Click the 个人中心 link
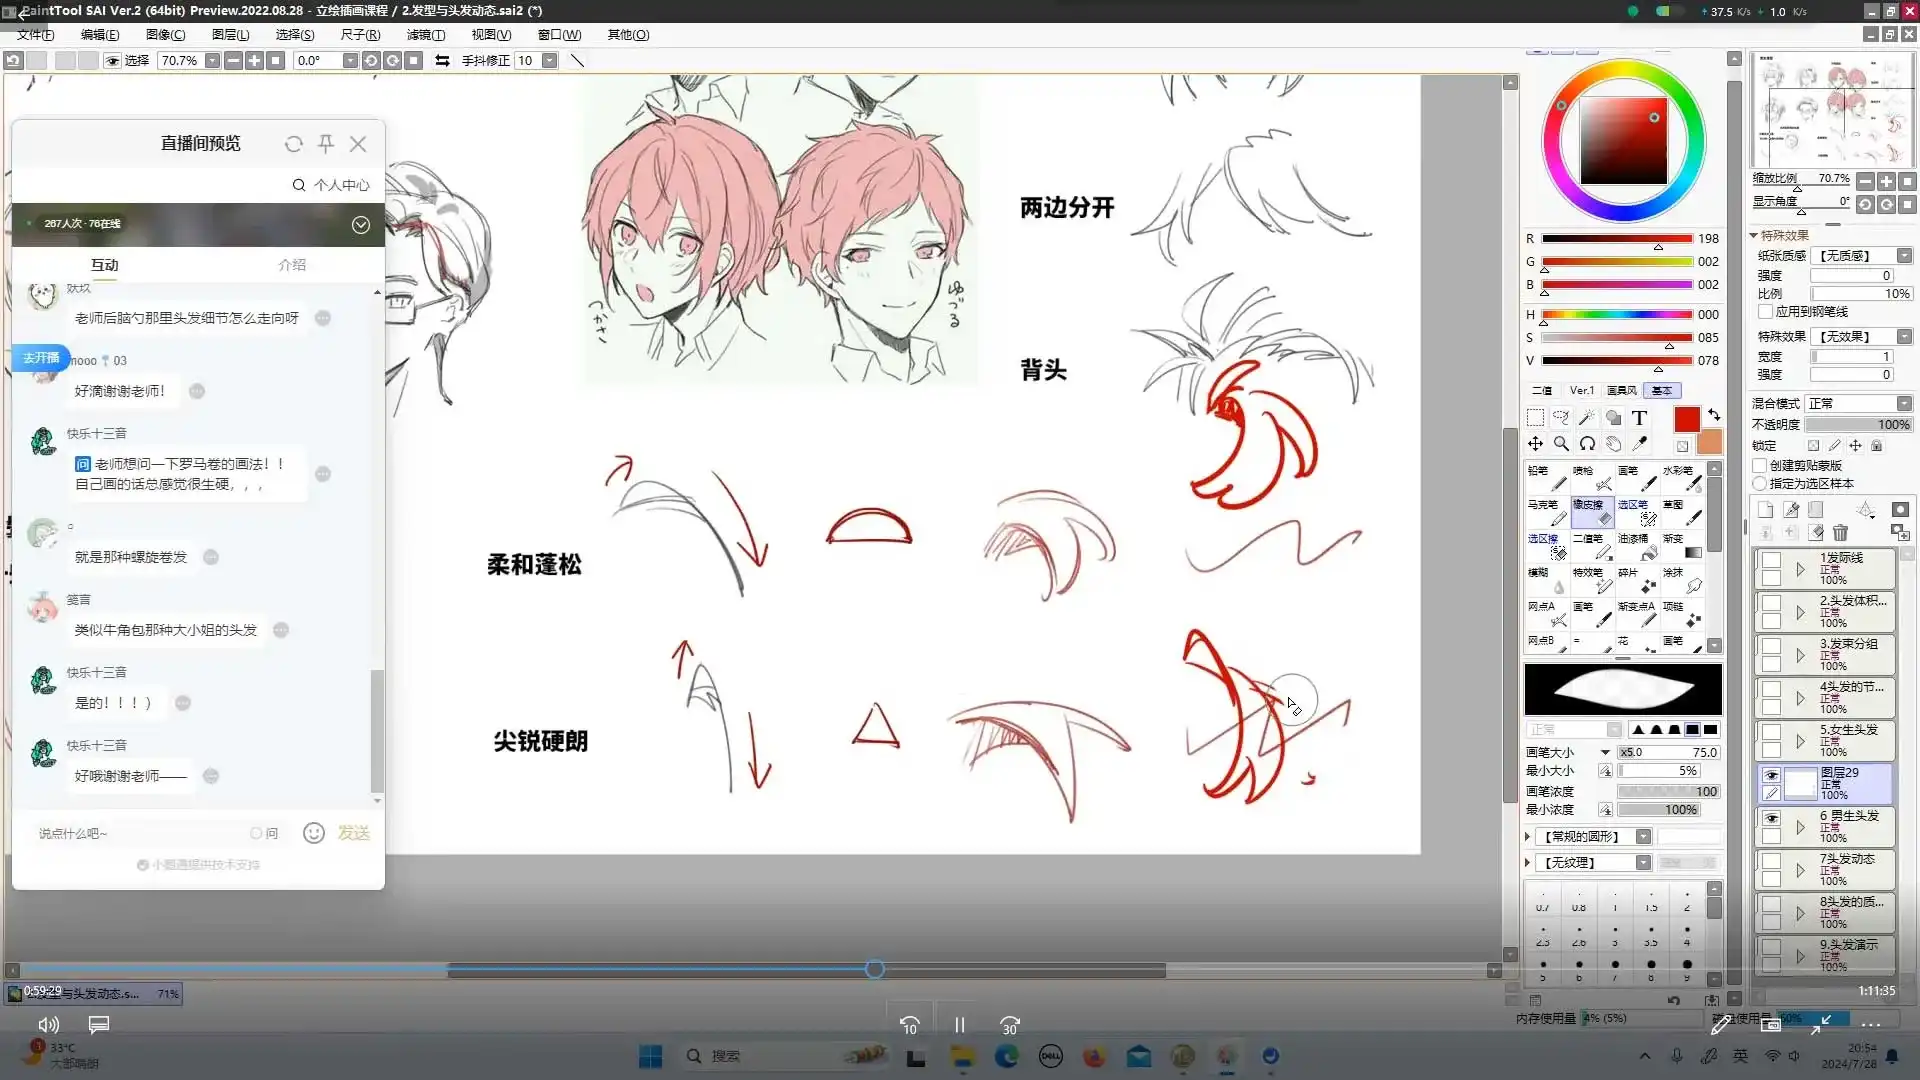 tap(341, 185)
